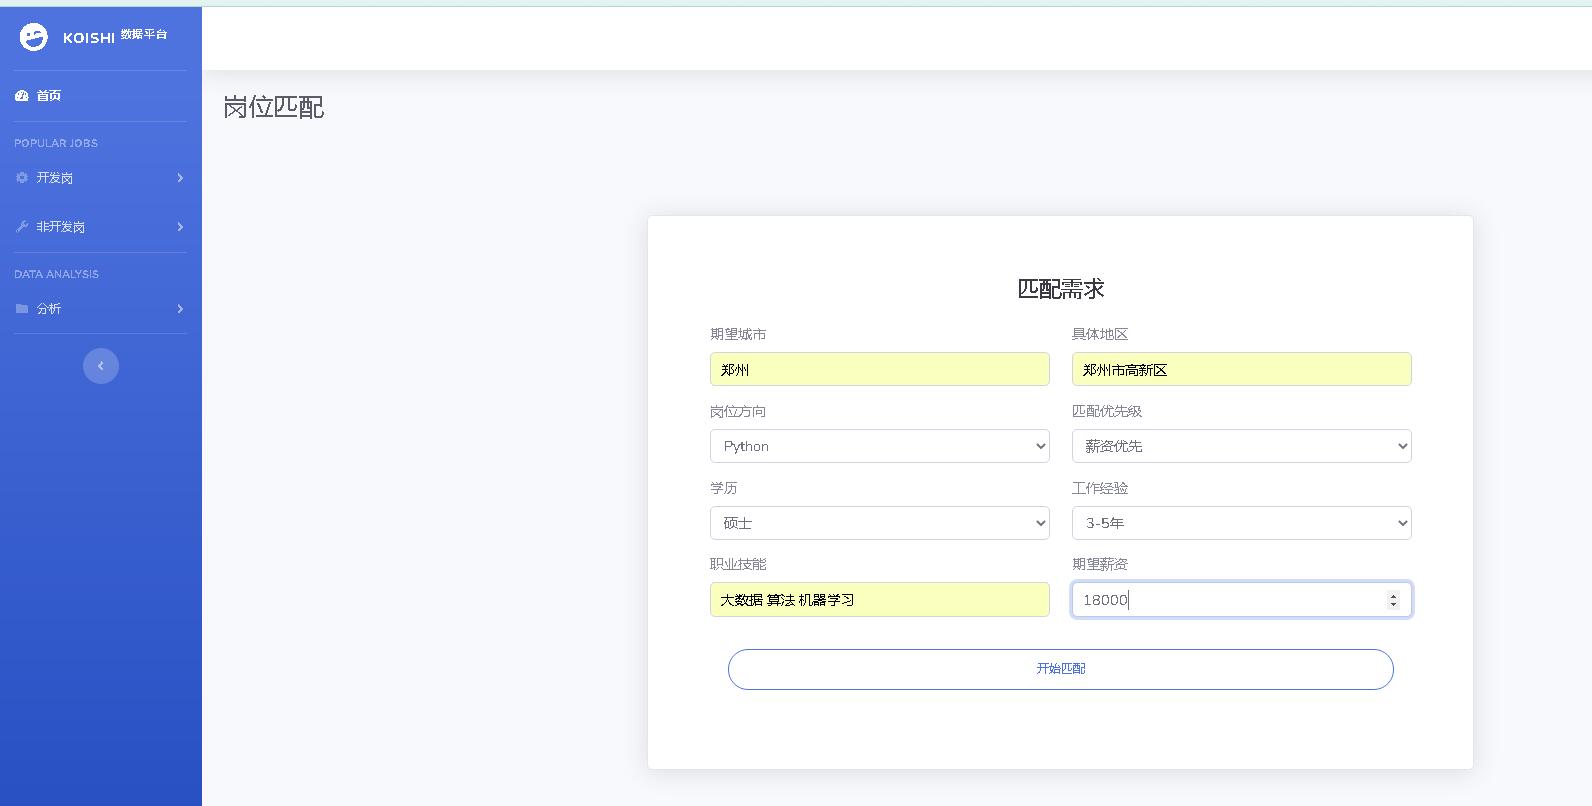
Task: Click the KOISHI 数据平台 brand text
Action: click(x=115, y=37)
